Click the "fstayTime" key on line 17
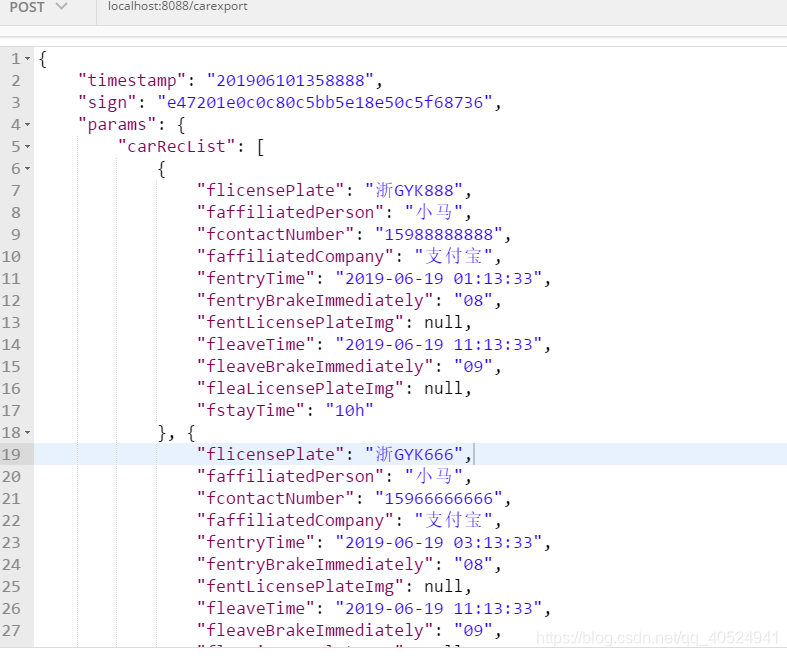 [x=250, y=411]
